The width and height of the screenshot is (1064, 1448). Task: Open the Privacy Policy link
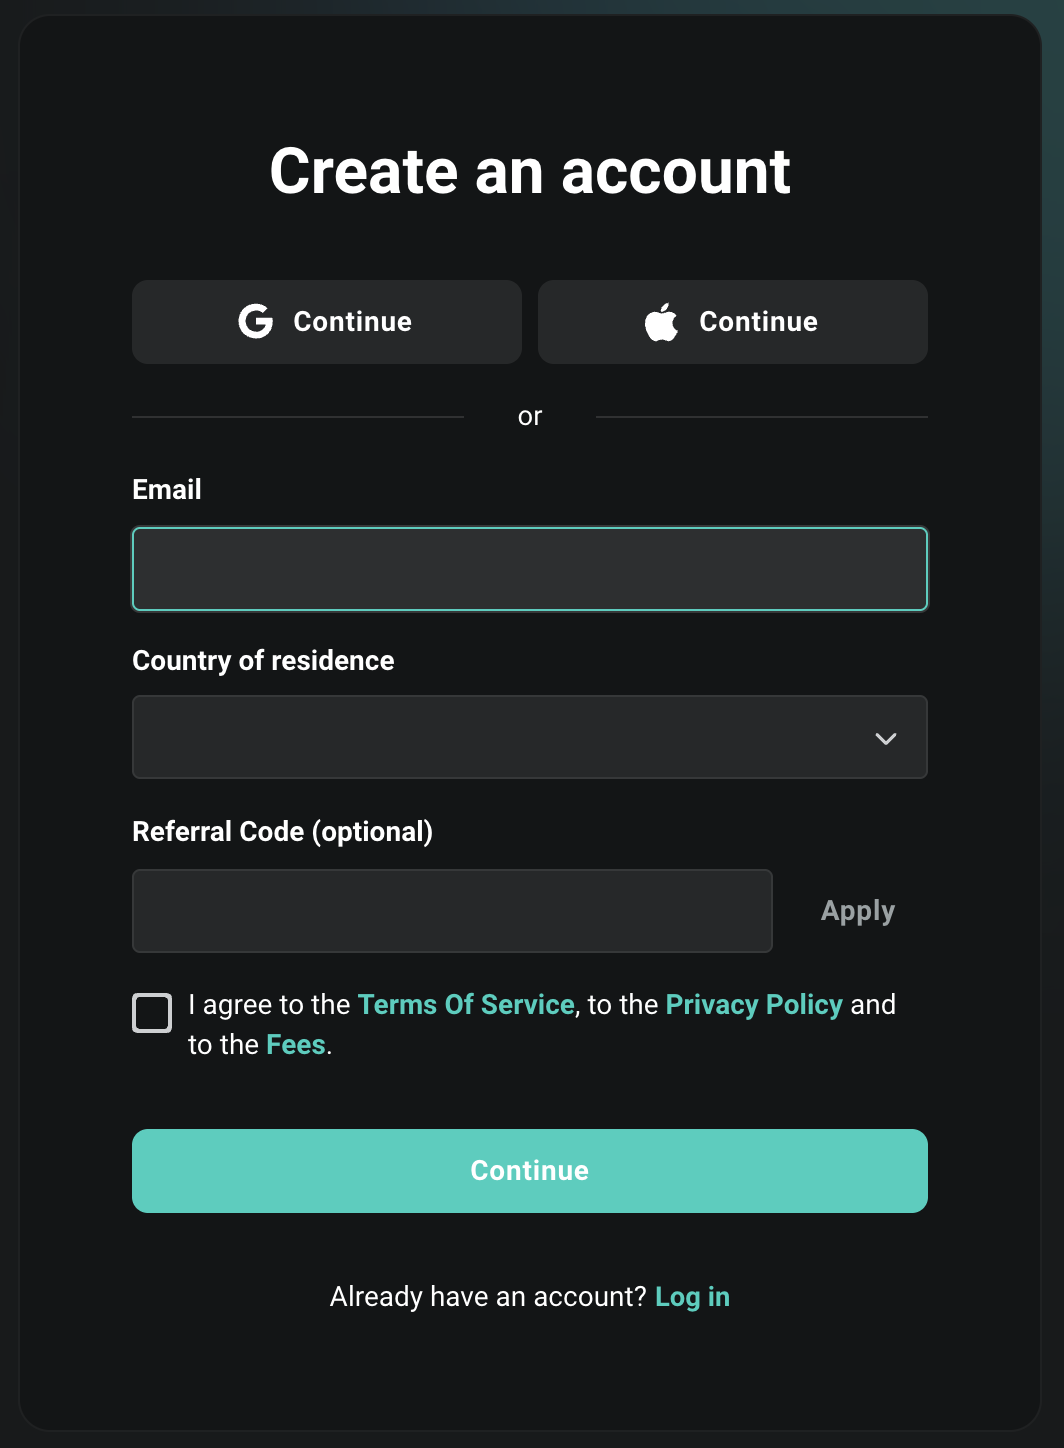point(754,1004)
